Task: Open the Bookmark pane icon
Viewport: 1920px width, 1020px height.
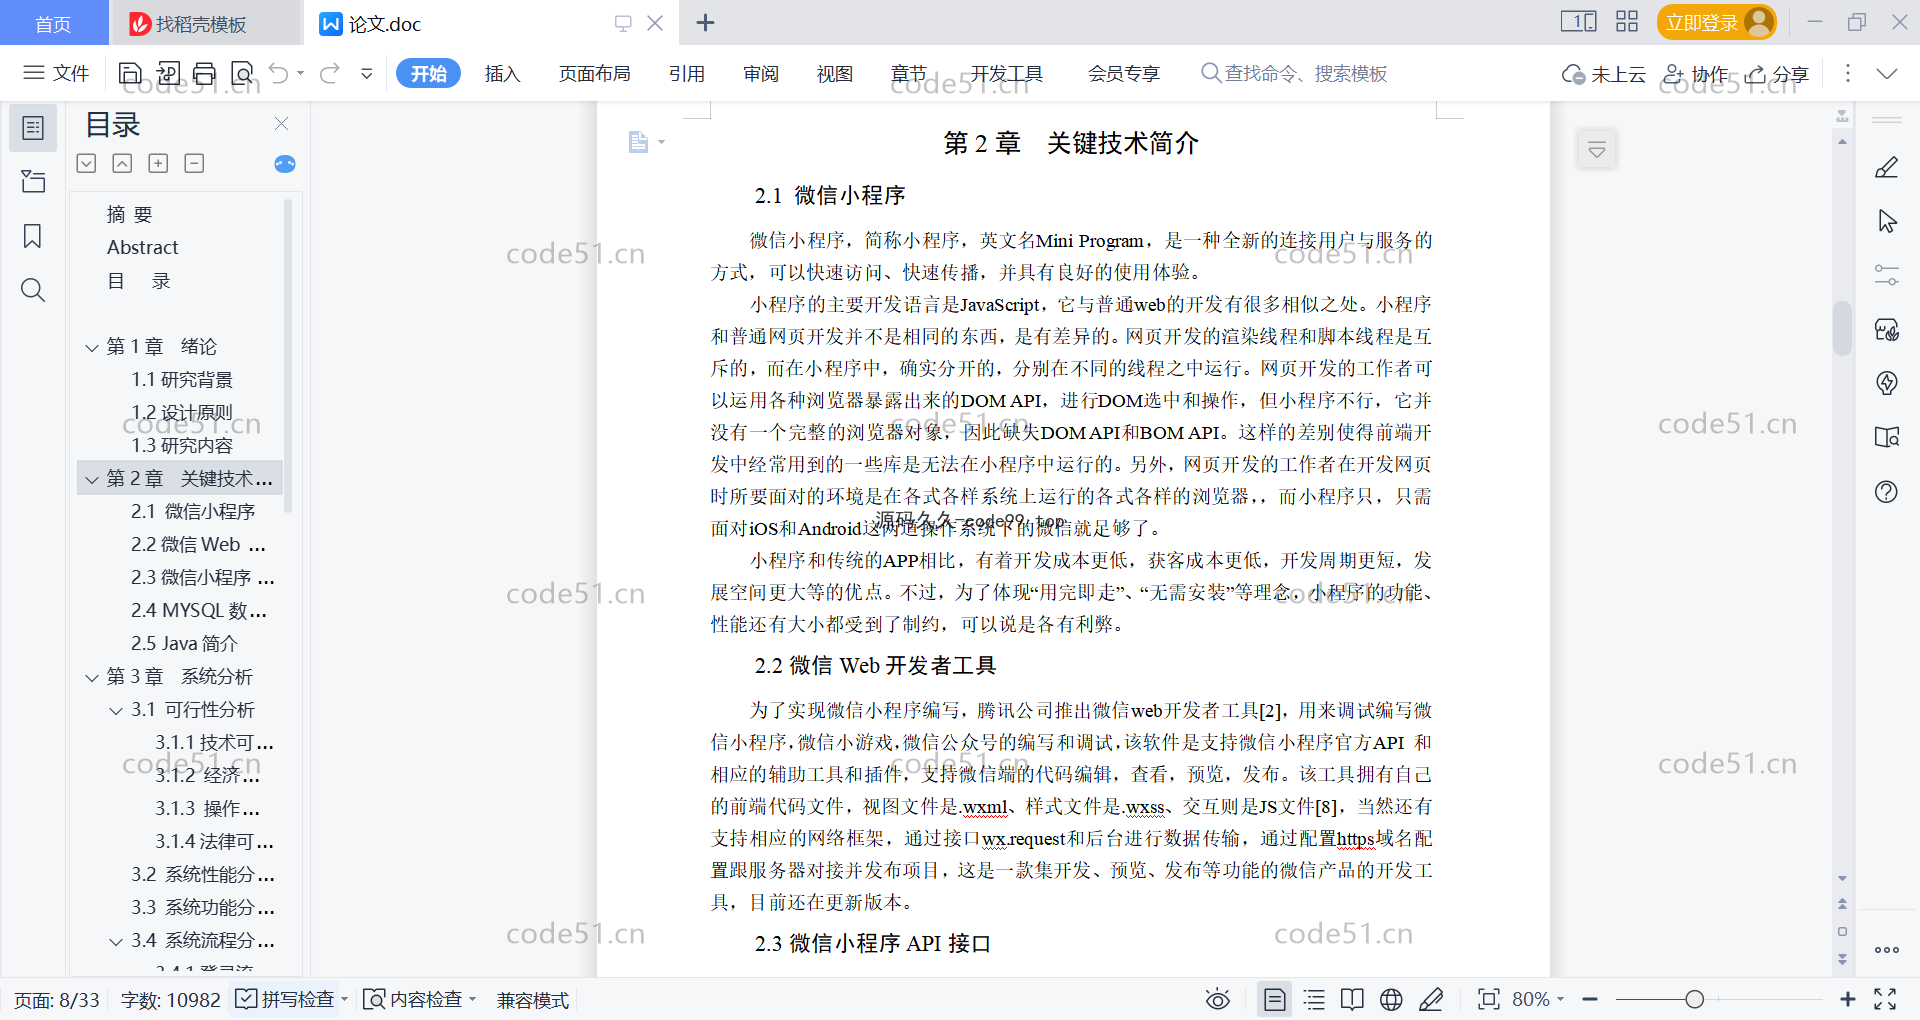Action: click(x=33, y=236)
